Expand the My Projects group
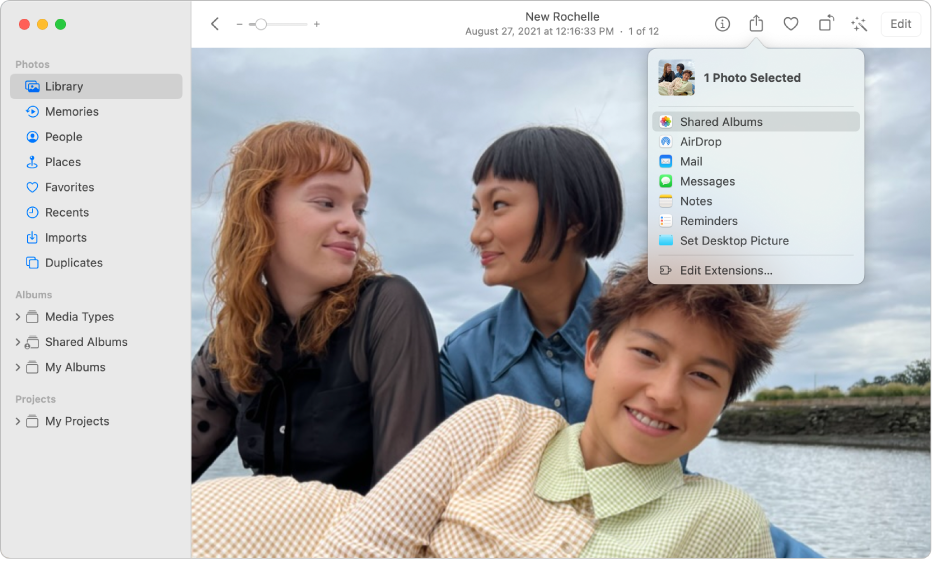The height and width of the screenshot is (562, 934). (18, 422)
